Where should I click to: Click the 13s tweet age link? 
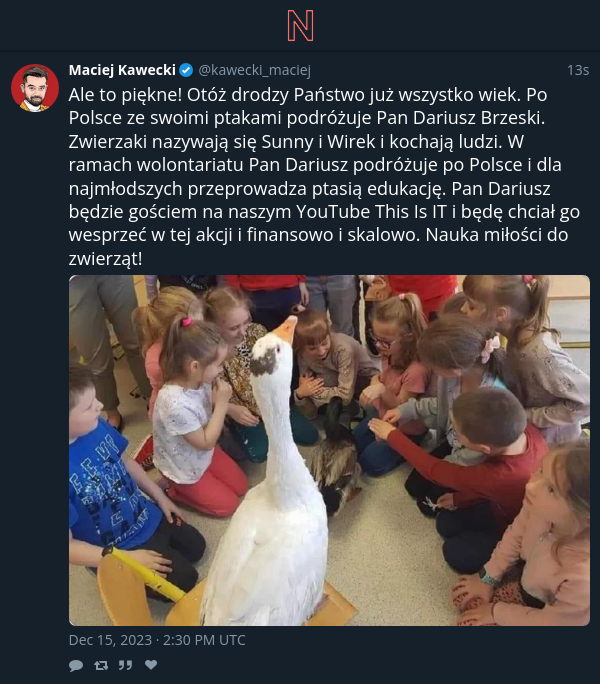[578, 70]
